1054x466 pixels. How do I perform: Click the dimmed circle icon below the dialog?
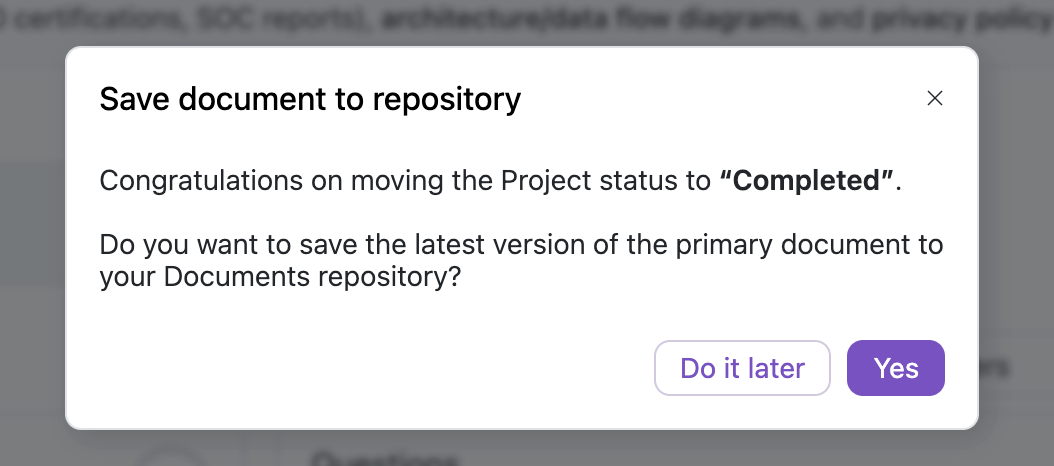click(x=170, y=458)
